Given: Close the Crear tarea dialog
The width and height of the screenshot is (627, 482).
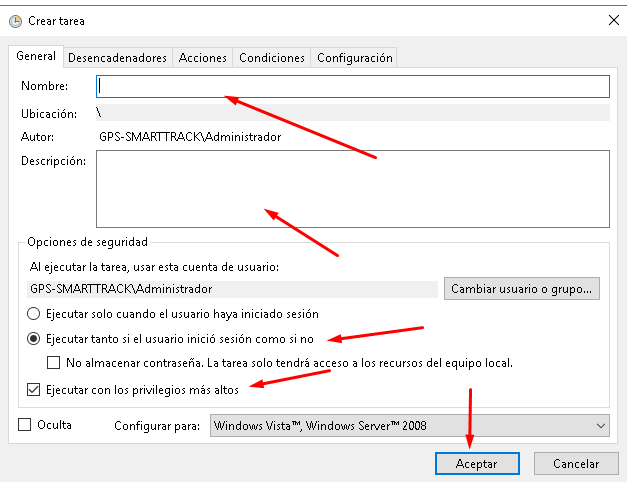Looking at the screenshot, I should point(611,20).
